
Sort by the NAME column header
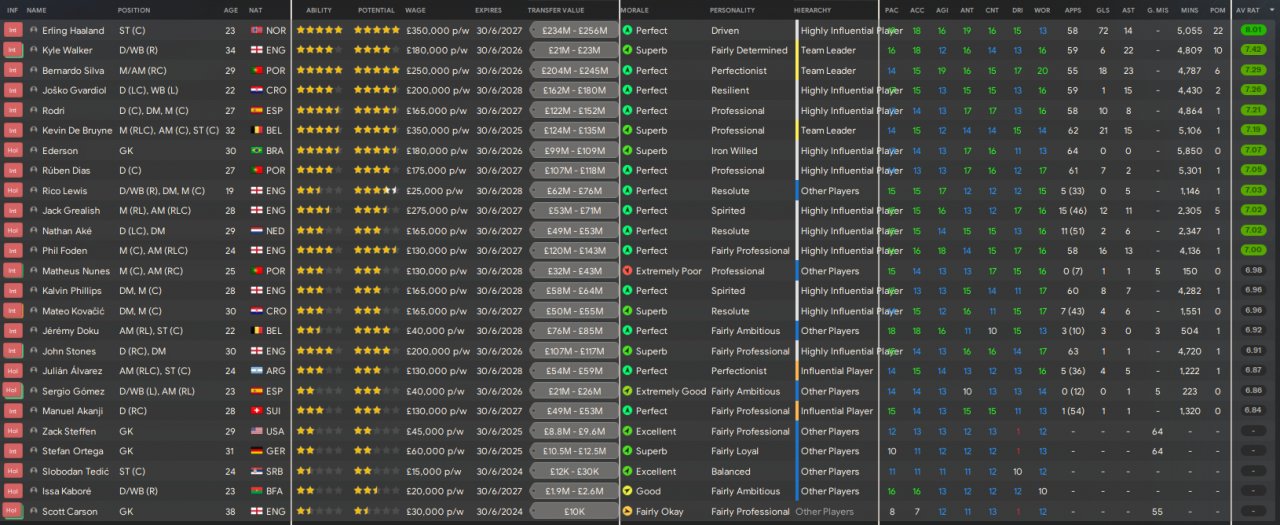(x=37, y=10)
